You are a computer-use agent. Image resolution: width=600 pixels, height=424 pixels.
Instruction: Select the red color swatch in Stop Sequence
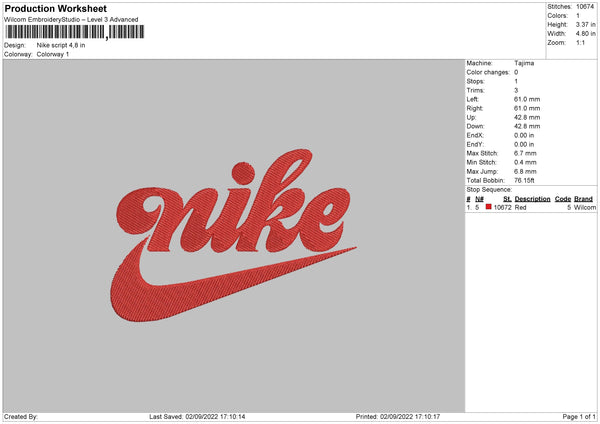click(x=489, y=207)
